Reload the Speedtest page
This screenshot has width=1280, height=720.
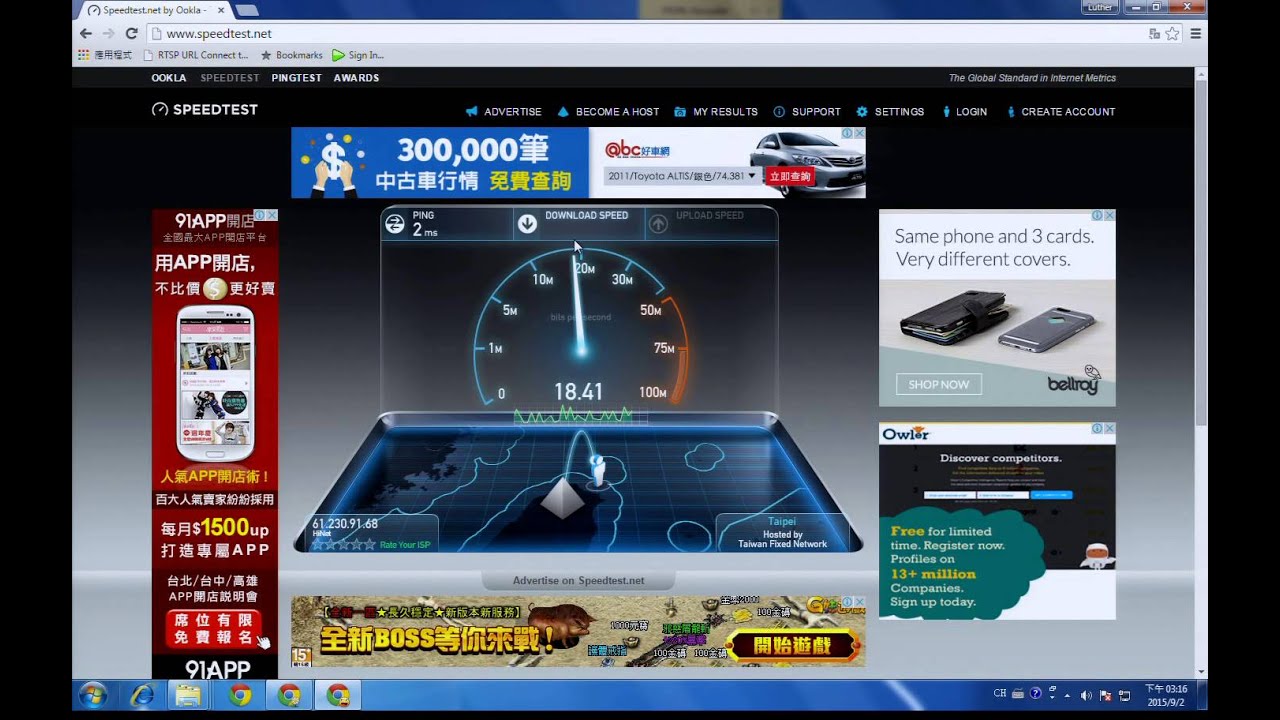click(x=131, y=33)
